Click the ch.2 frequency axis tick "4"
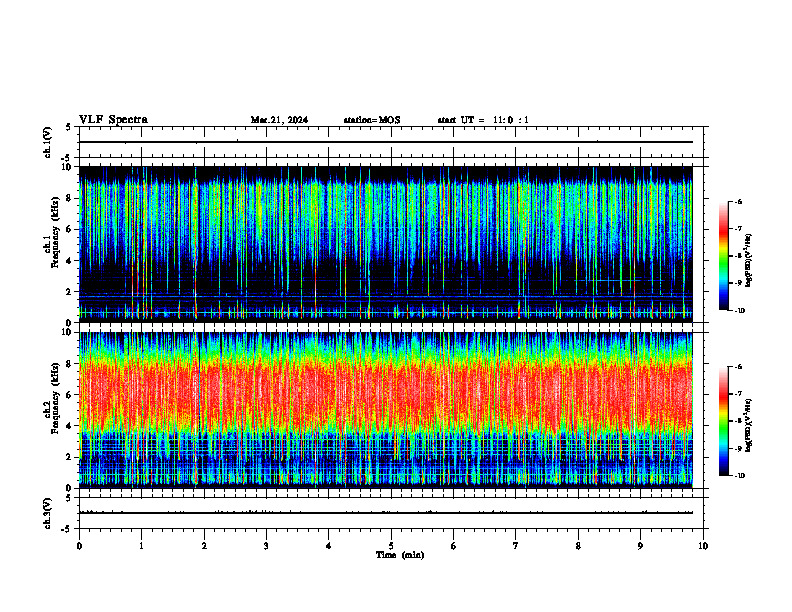792x612 pixels. tap(70, 426)
